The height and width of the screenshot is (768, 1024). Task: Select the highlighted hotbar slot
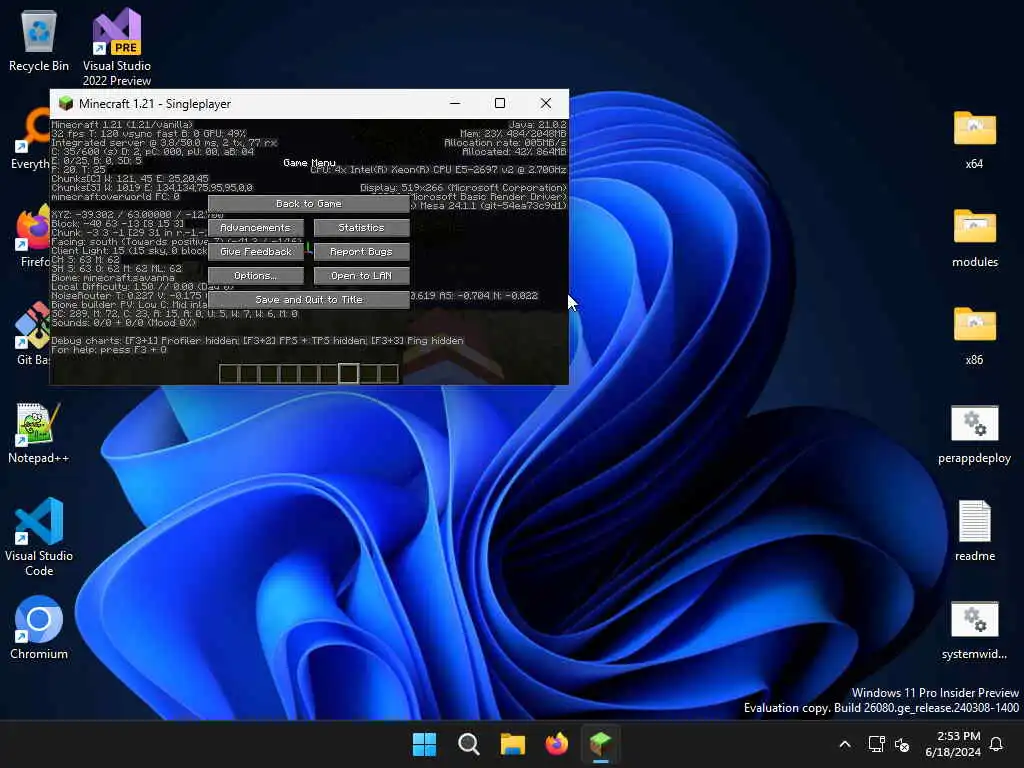click(x=348, y=374)
